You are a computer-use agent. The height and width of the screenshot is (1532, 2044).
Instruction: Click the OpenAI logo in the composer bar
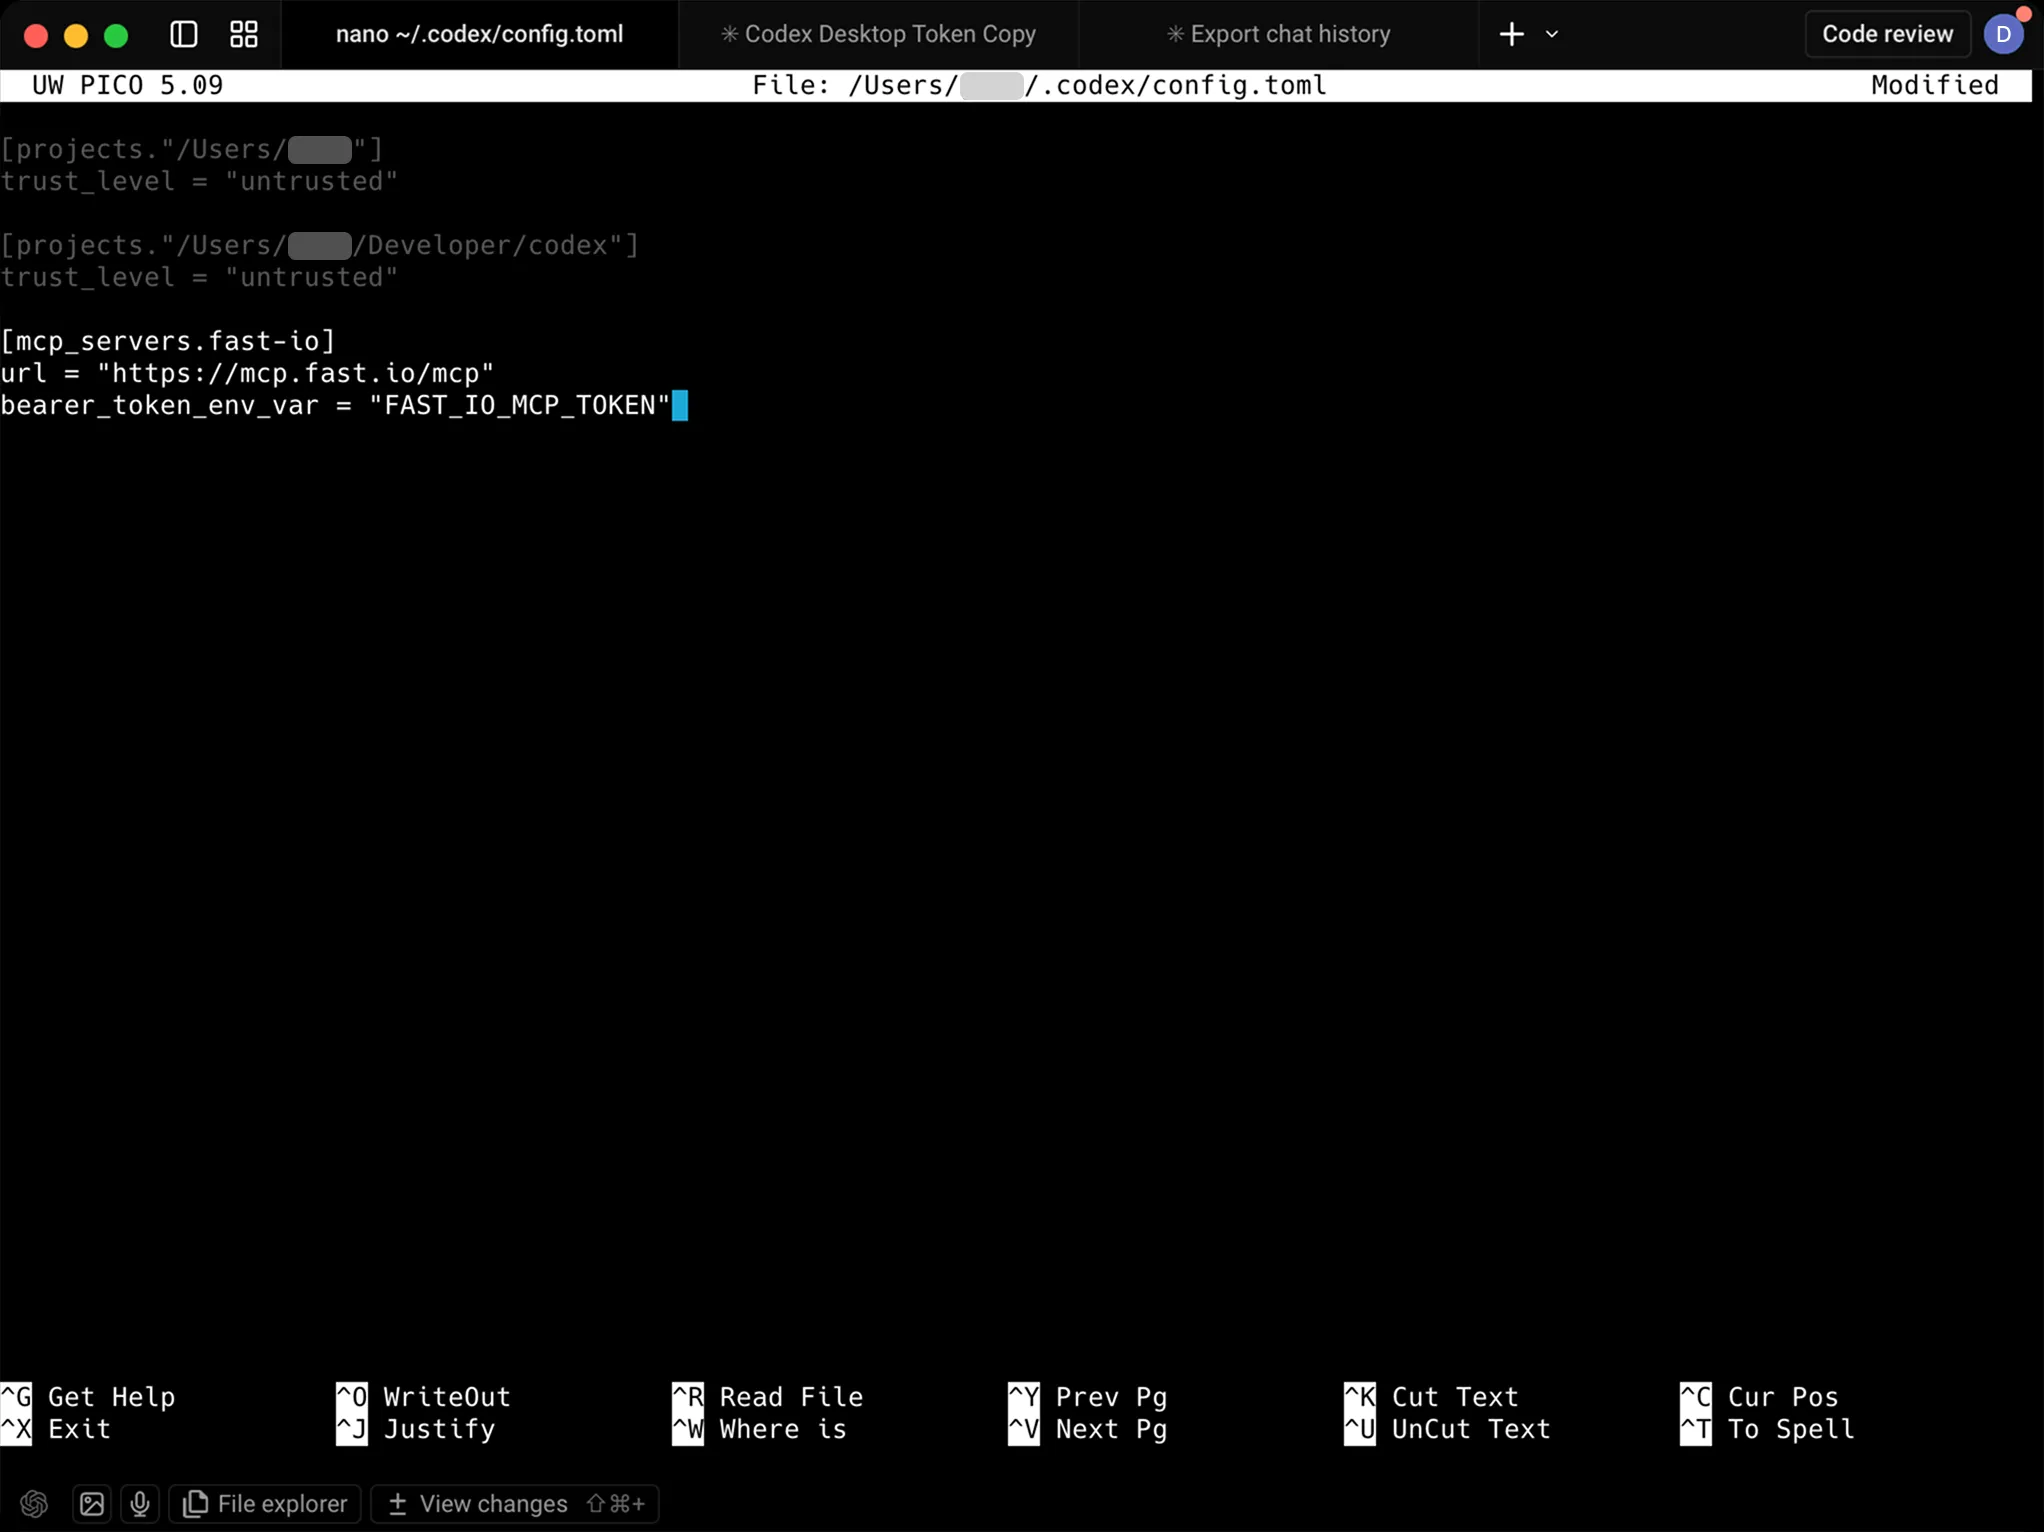tap(33, 1503)
